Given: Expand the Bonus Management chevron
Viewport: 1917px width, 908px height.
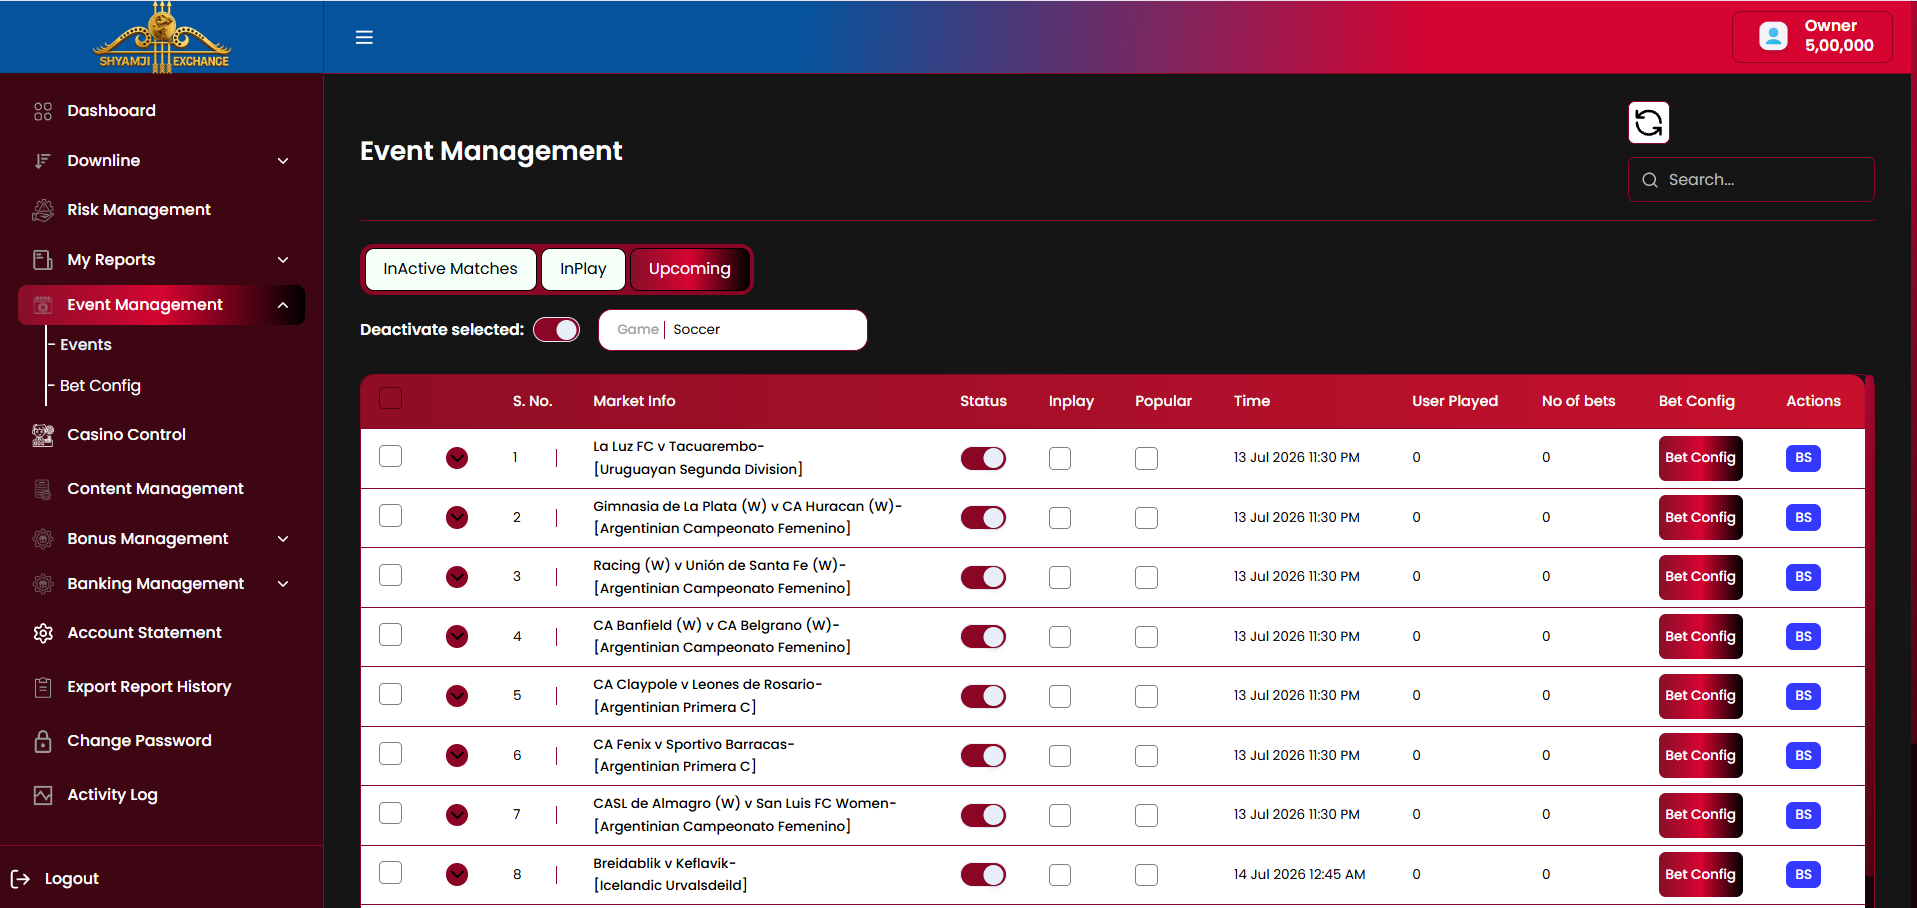Looking at the screenshot, I should click(283, 539).
